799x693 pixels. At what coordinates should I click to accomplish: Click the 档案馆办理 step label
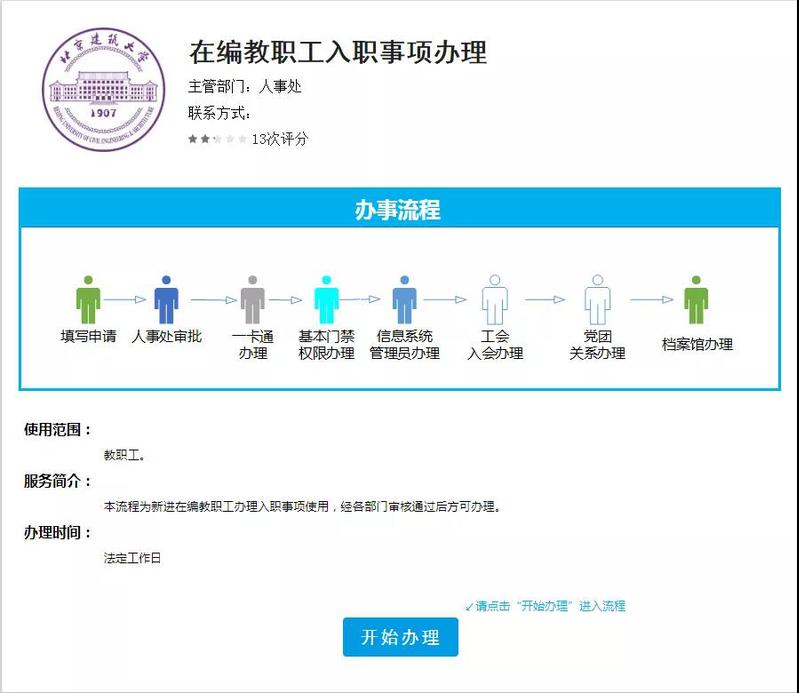point(697,344)
